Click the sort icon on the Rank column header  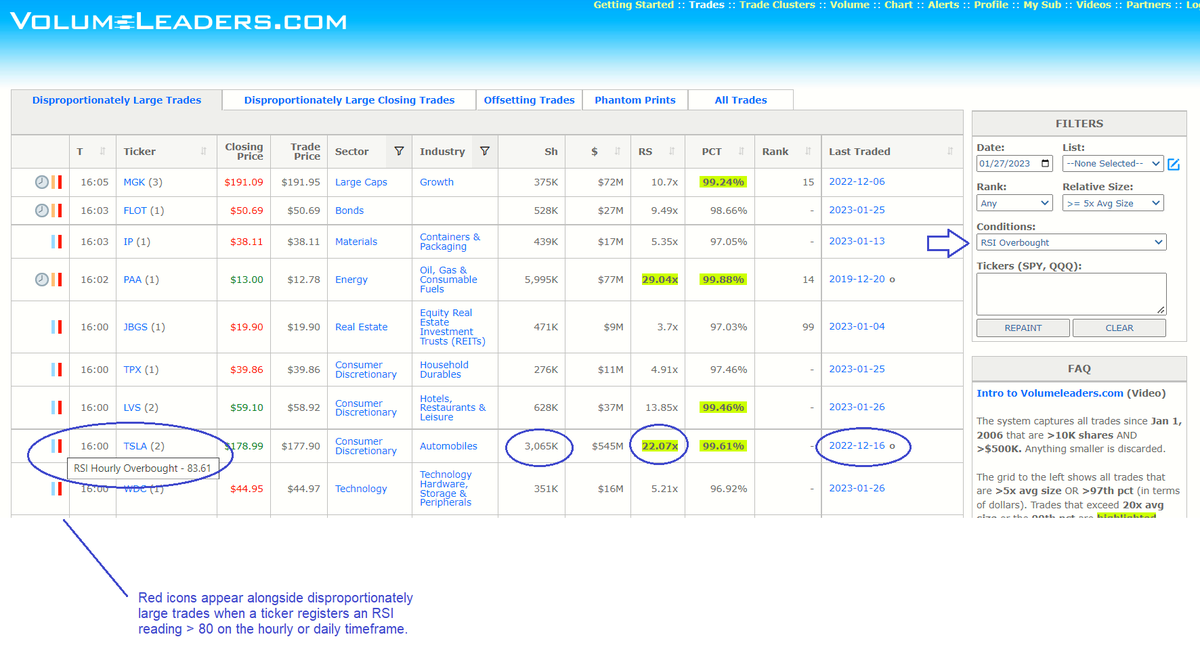pyautogui.click(x=808, y=150)
